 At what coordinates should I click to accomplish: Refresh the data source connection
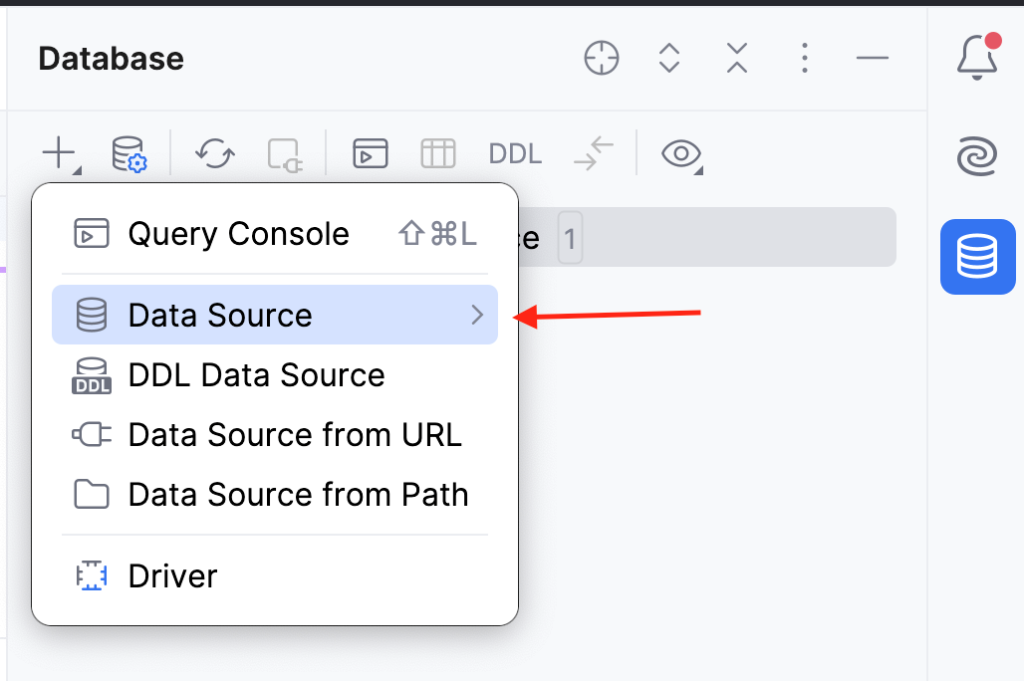coord(214,154)
